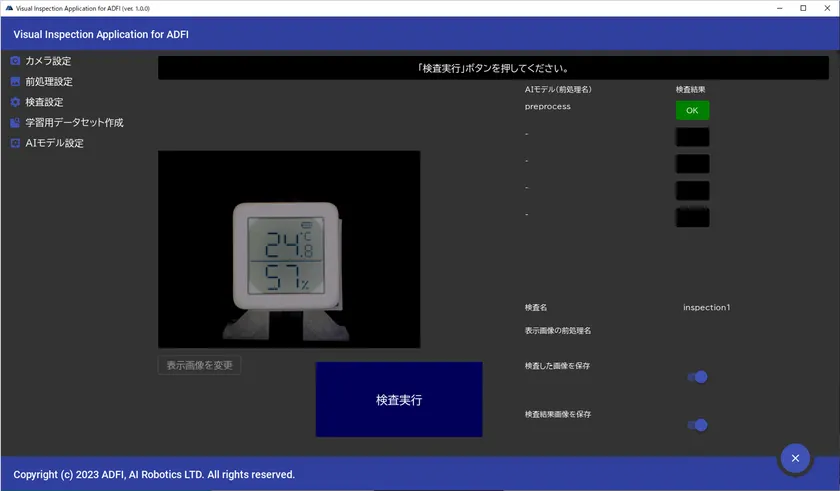Image resolution: width=840 pixels, height=491 pixels.
Task: Minimize the application window
Action: tap(779, 8)
